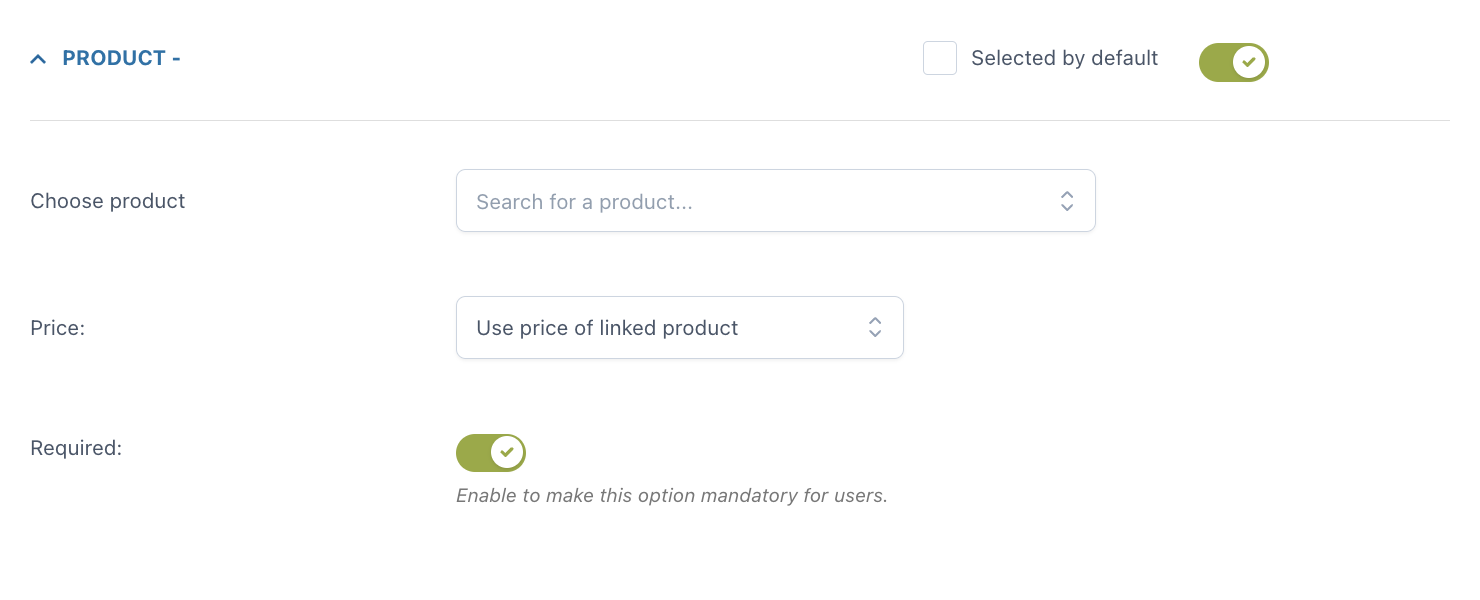This screenshot has width=1480, height=600.
Task: Click the 'Enable to make this option mandatory' hint
Action: click(671, 495)
